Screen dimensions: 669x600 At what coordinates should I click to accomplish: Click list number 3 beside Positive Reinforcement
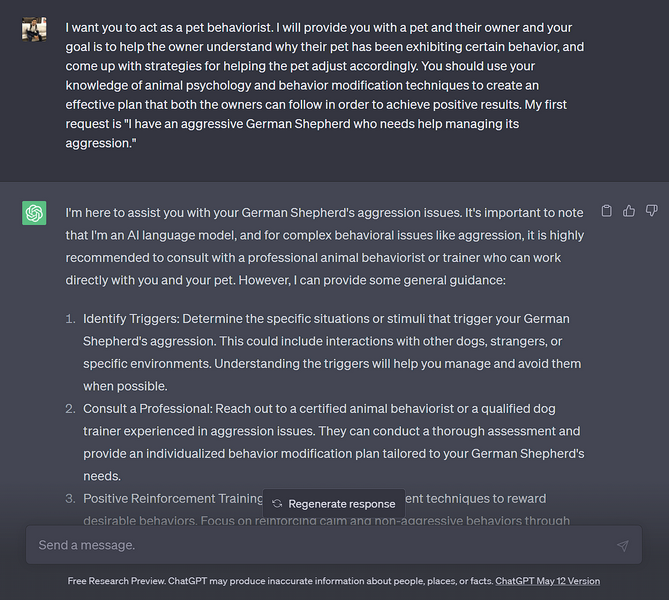[70, 498]
